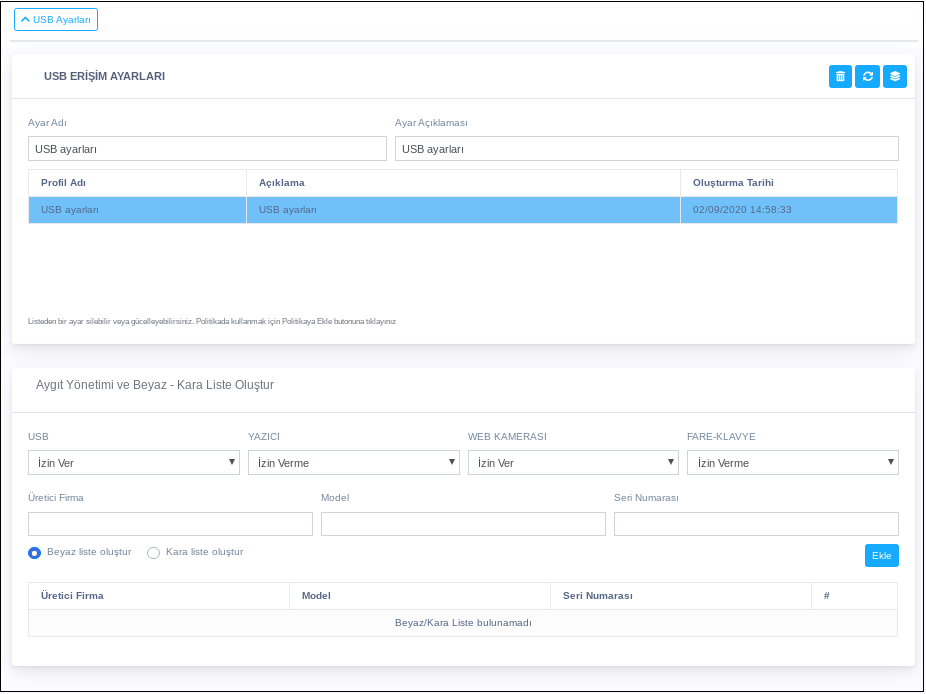Click the layers add-to-policy icon
The width and height of the screenshot is (926, 694).
pos(895,76)
